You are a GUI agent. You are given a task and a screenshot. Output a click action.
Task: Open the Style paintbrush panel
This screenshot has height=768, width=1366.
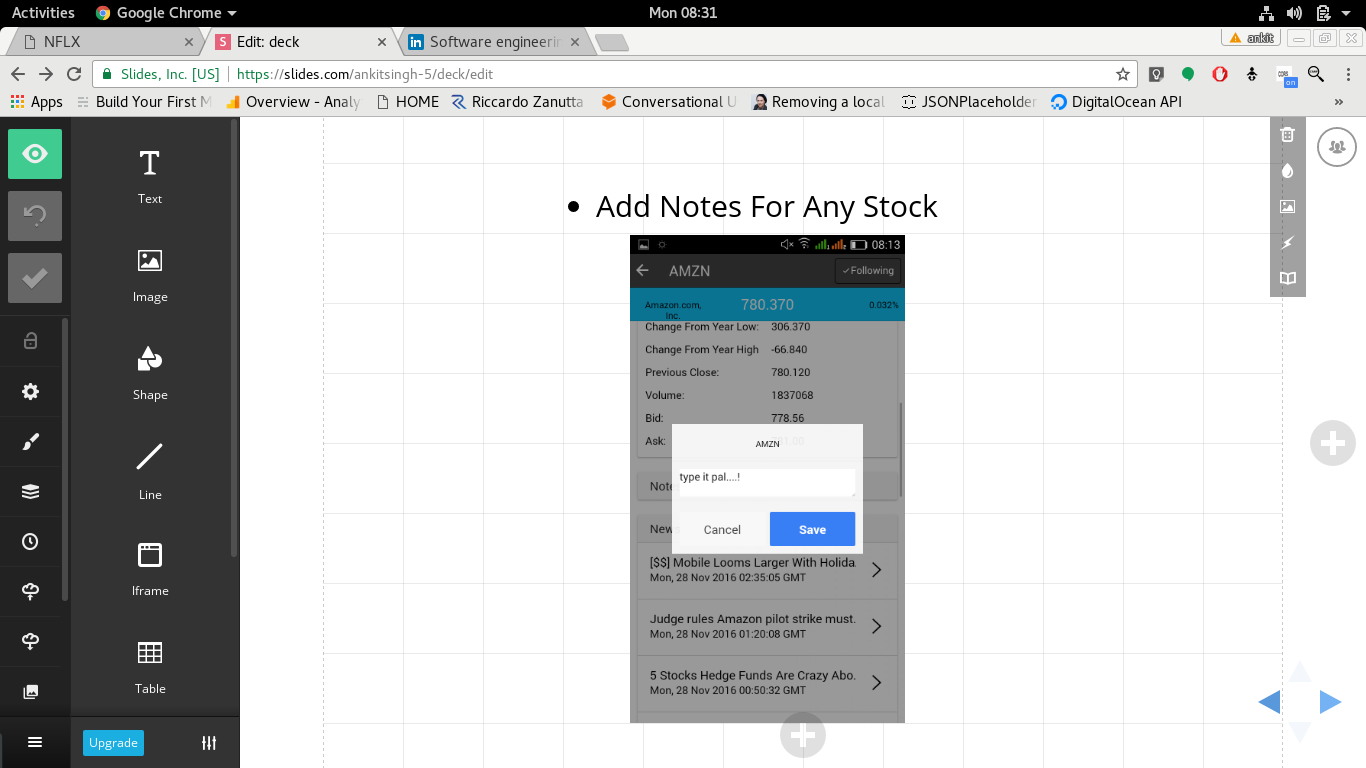tap(30, 442)
